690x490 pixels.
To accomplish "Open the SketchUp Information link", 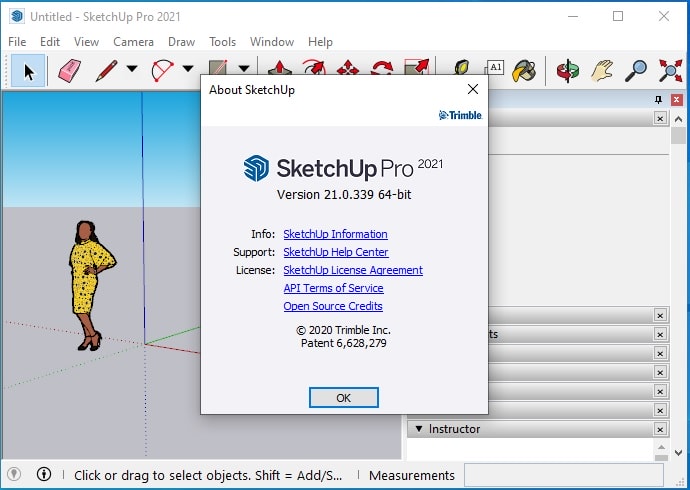I will click(335, 234).
